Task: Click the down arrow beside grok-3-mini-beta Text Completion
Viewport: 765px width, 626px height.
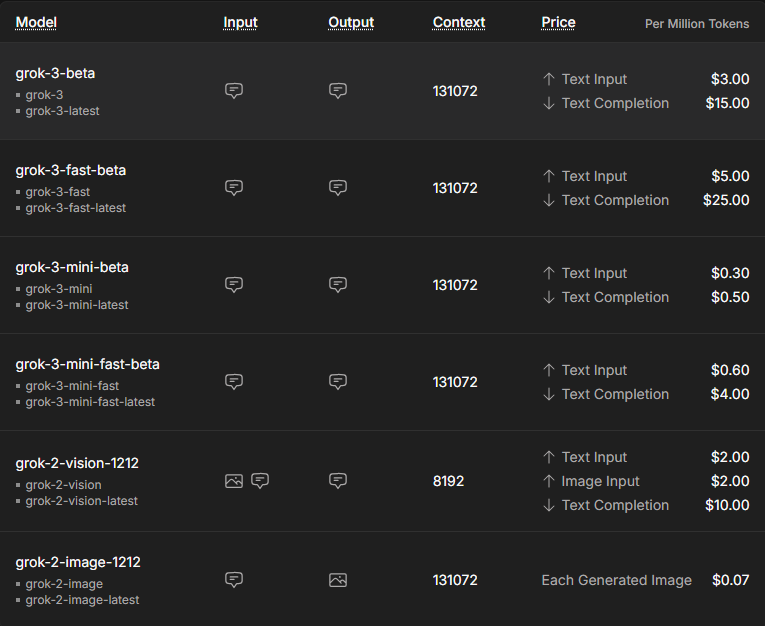Action: 549,297
